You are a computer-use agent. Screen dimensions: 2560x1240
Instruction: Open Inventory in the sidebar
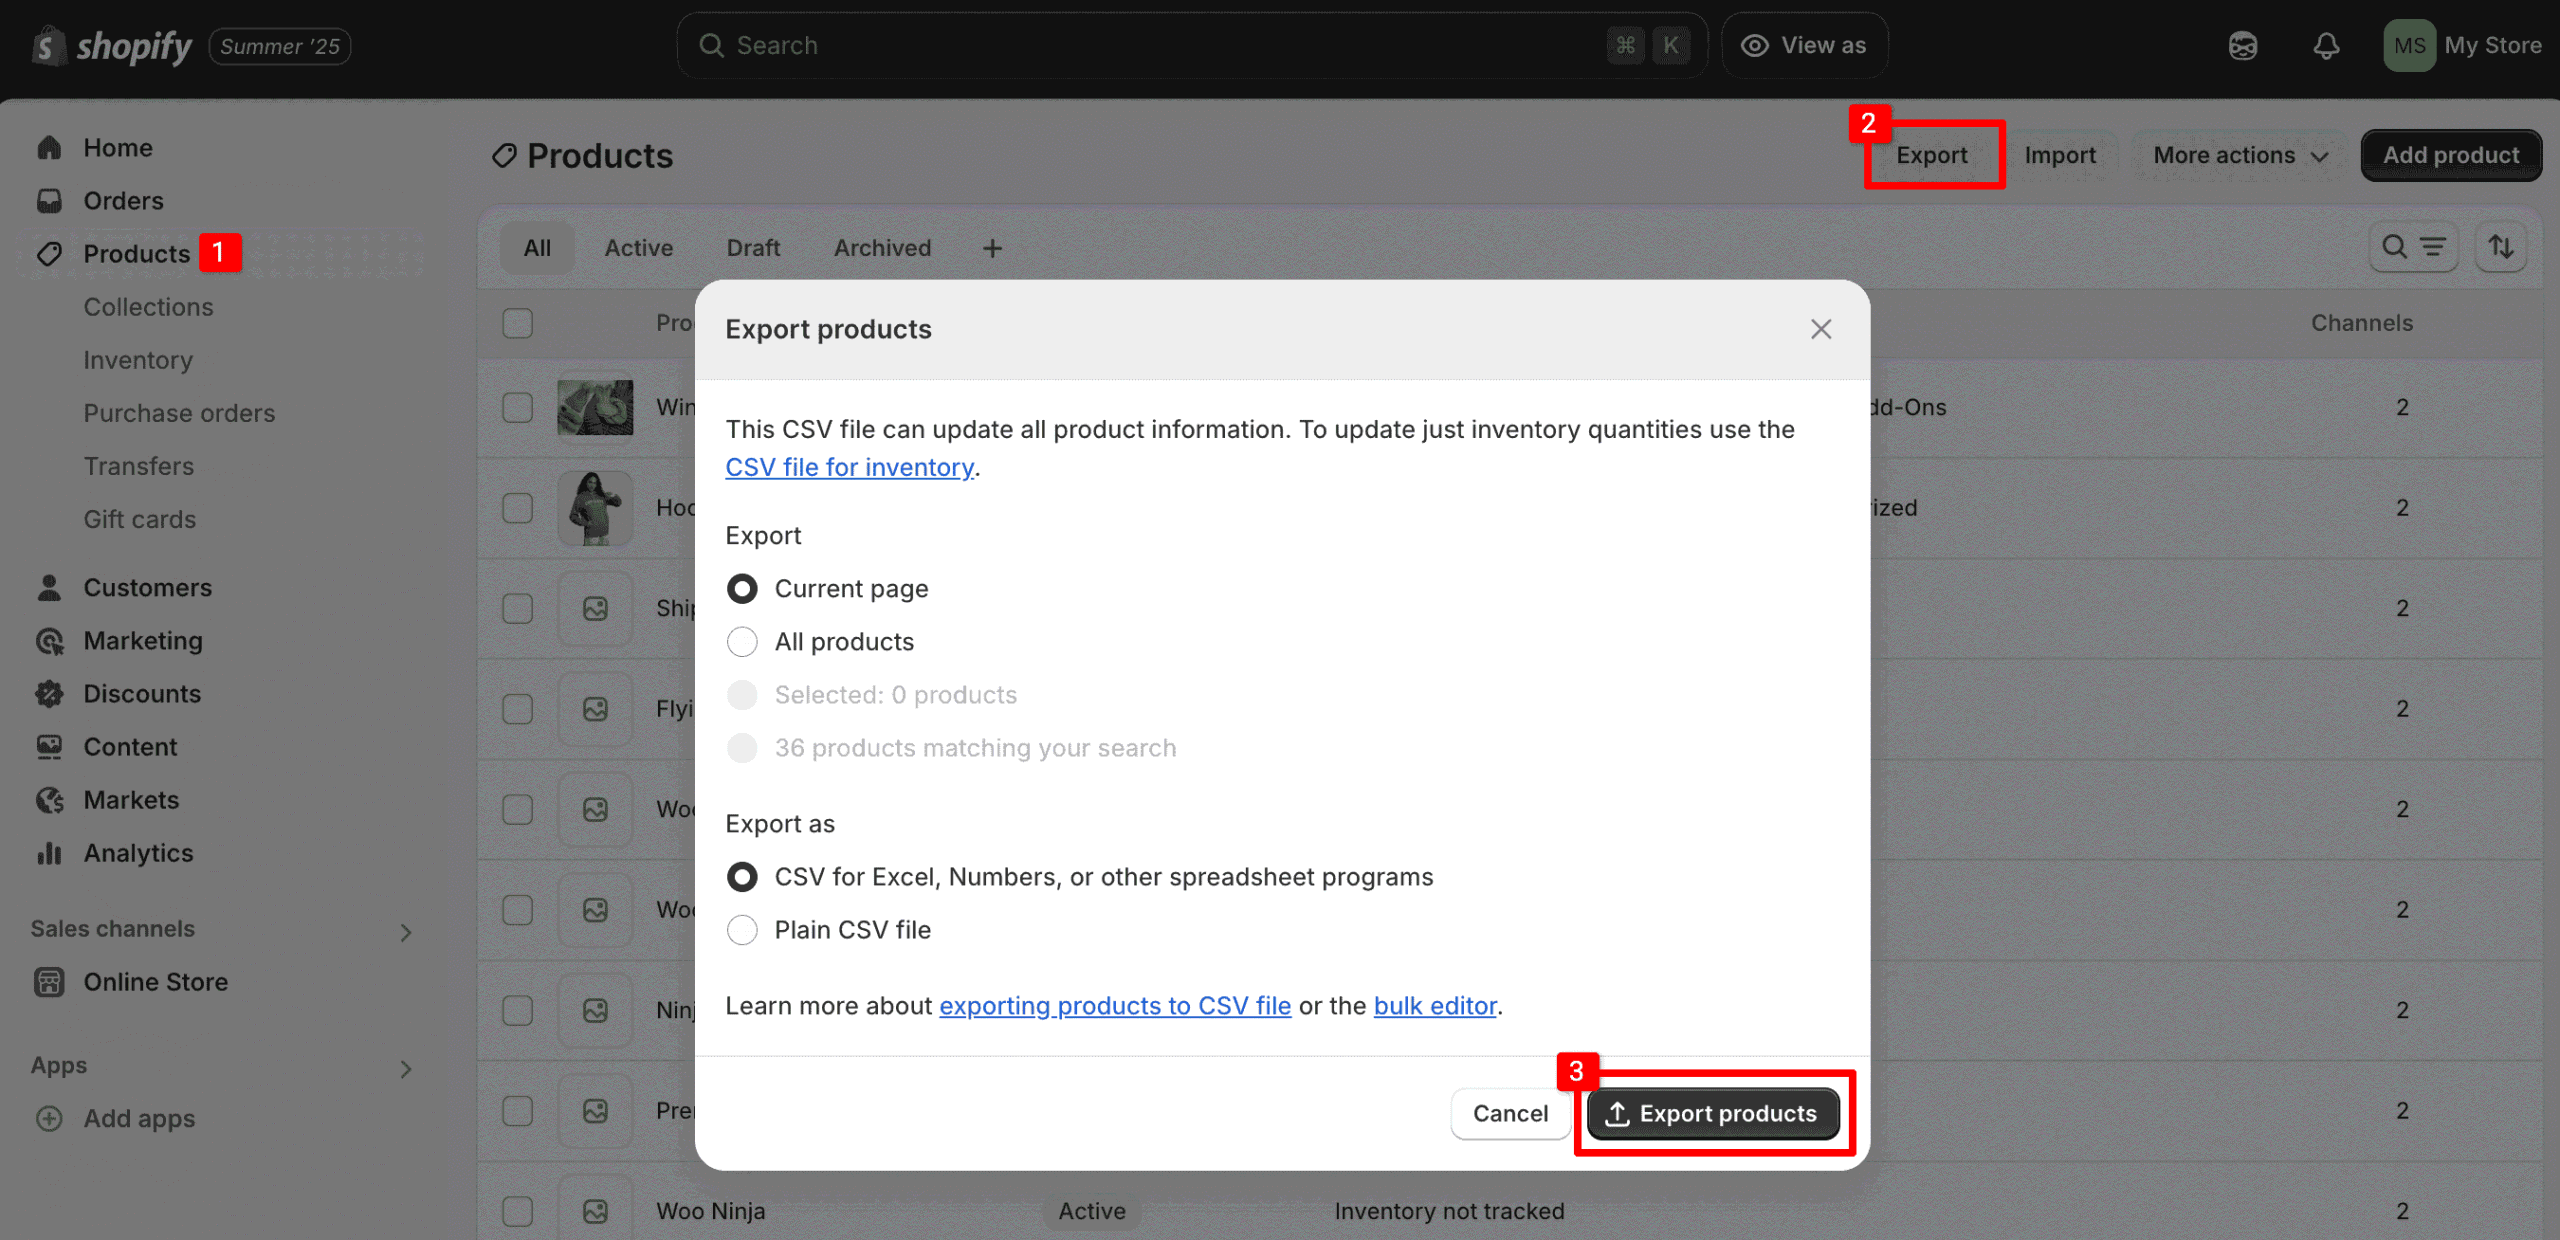coord(138,360)
